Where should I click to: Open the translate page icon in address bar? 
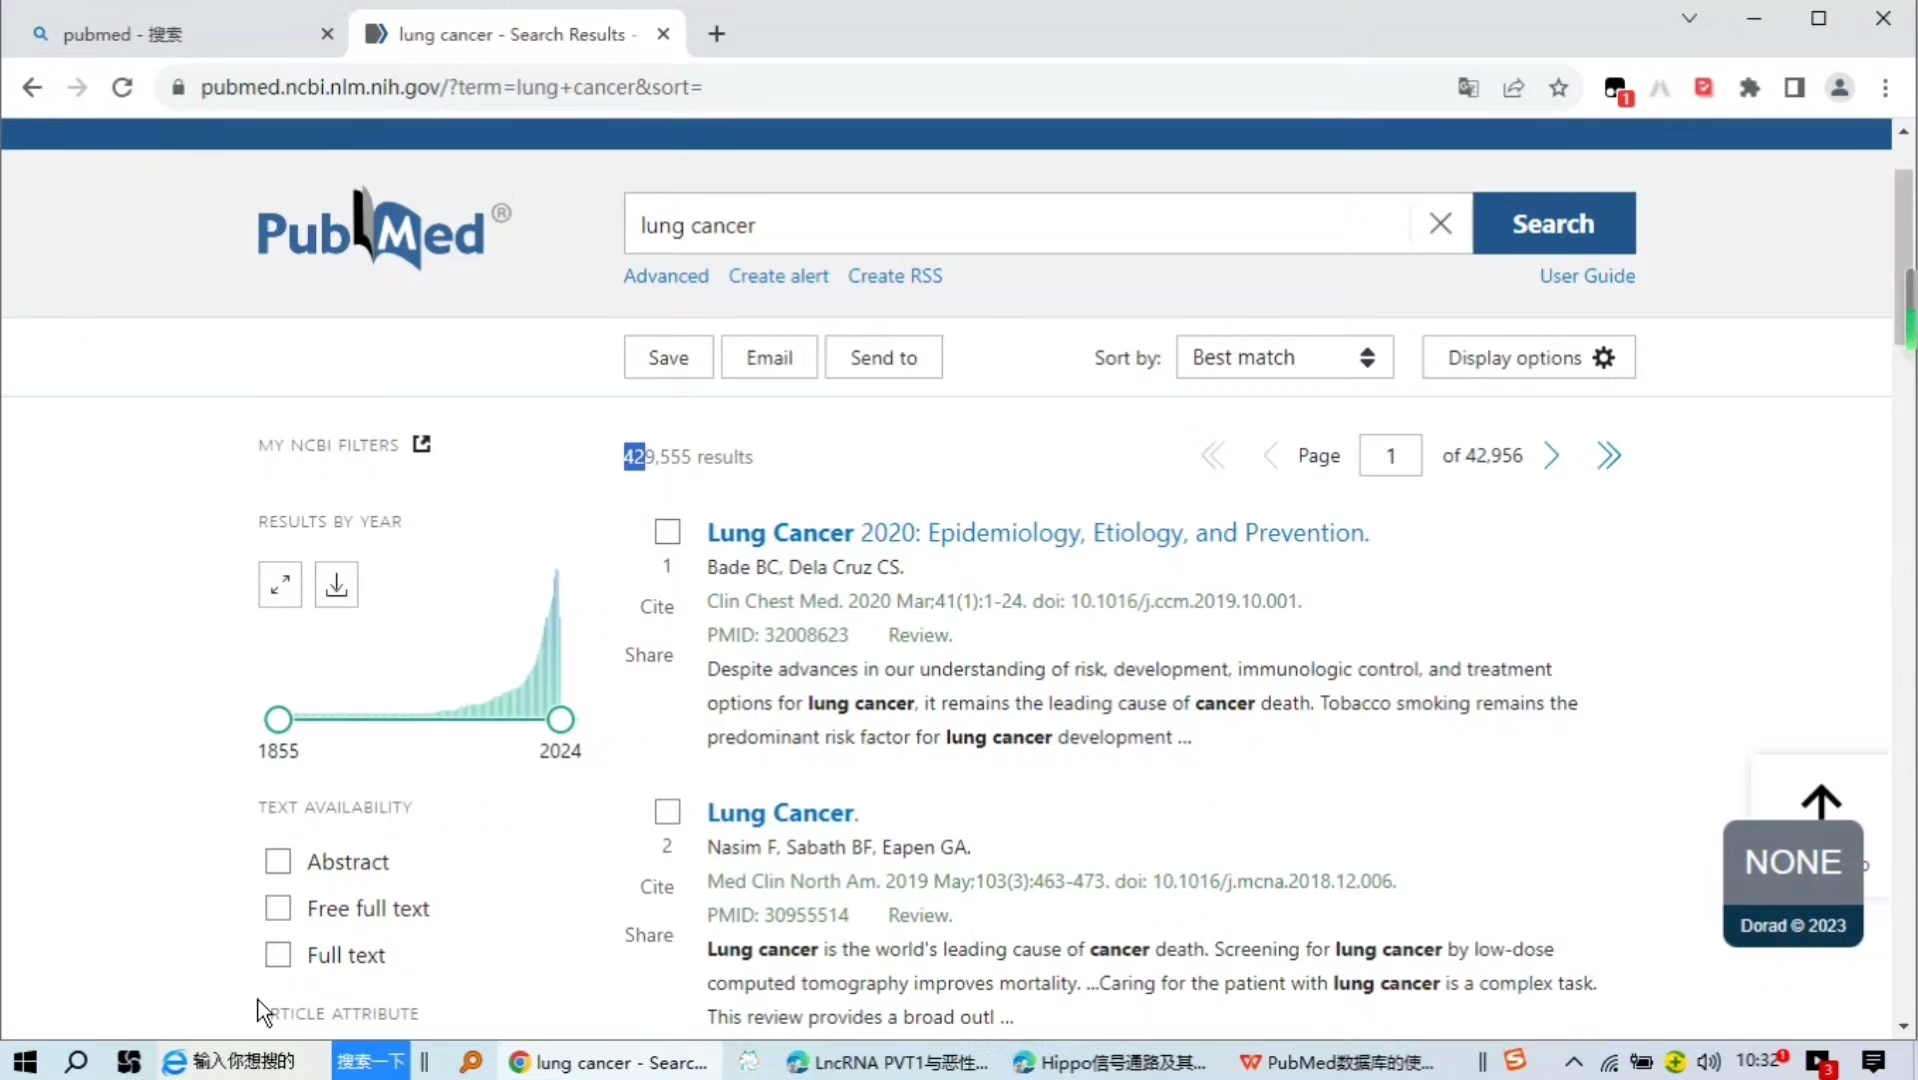[1468, 87]
